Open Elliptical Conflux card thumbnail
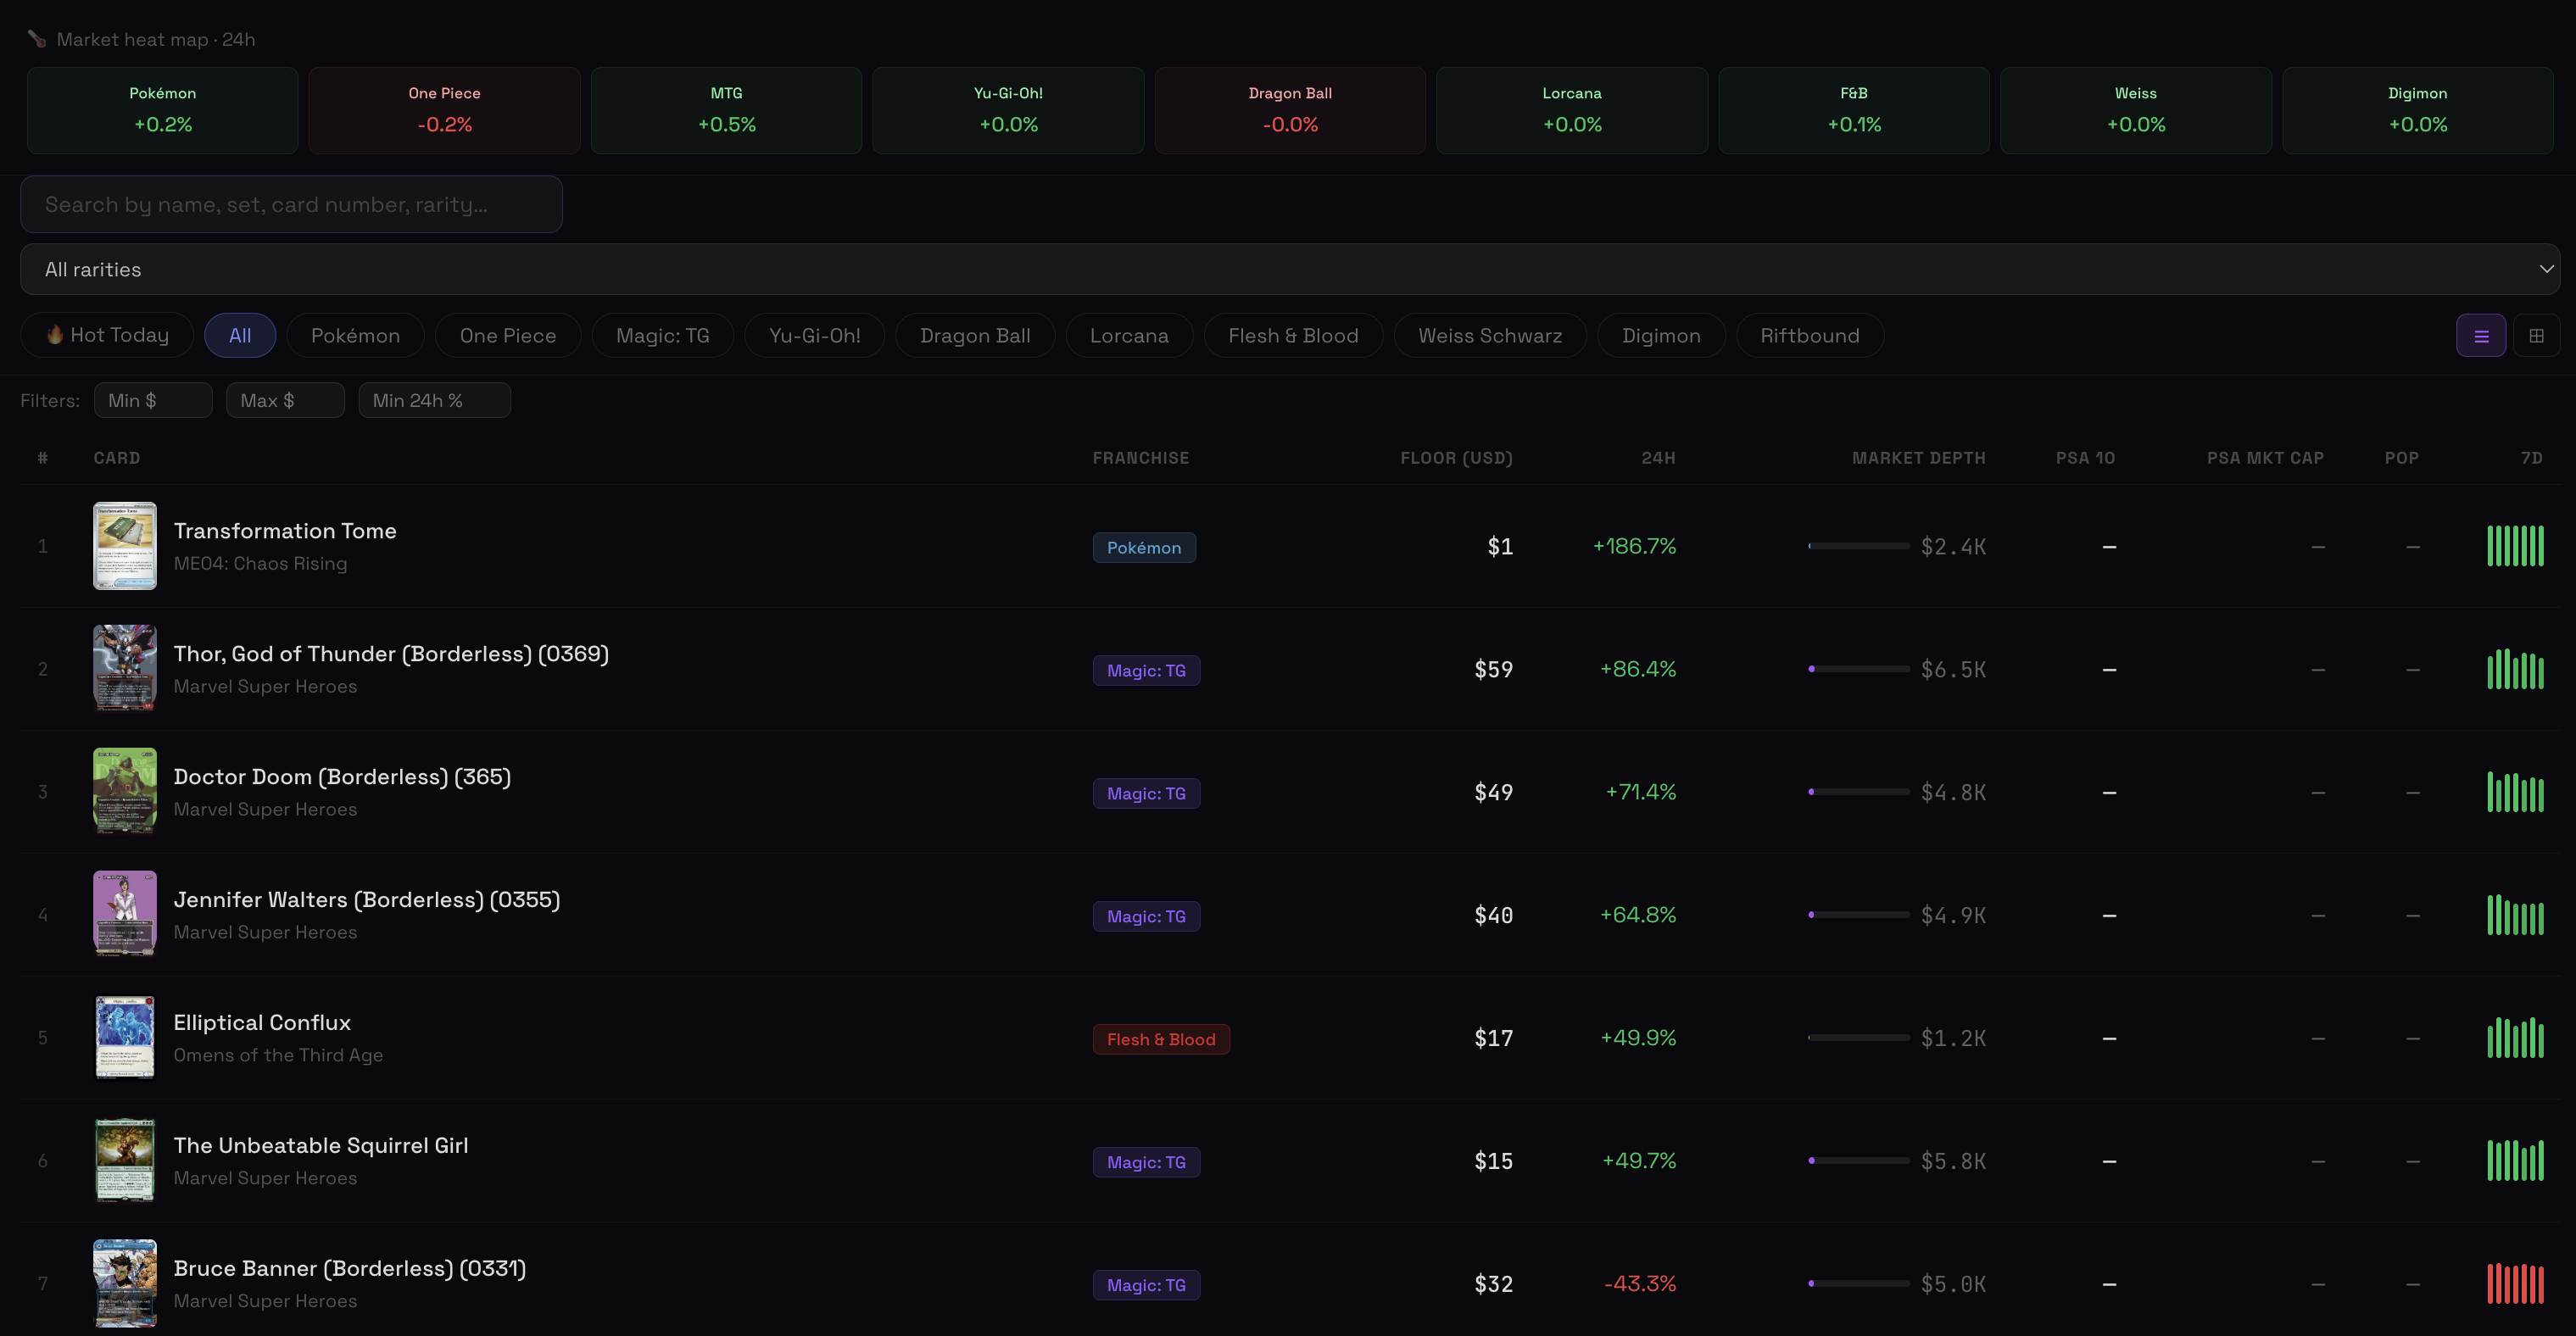This screenshot has height=1336, width=2576. [x=125, y=1037]
